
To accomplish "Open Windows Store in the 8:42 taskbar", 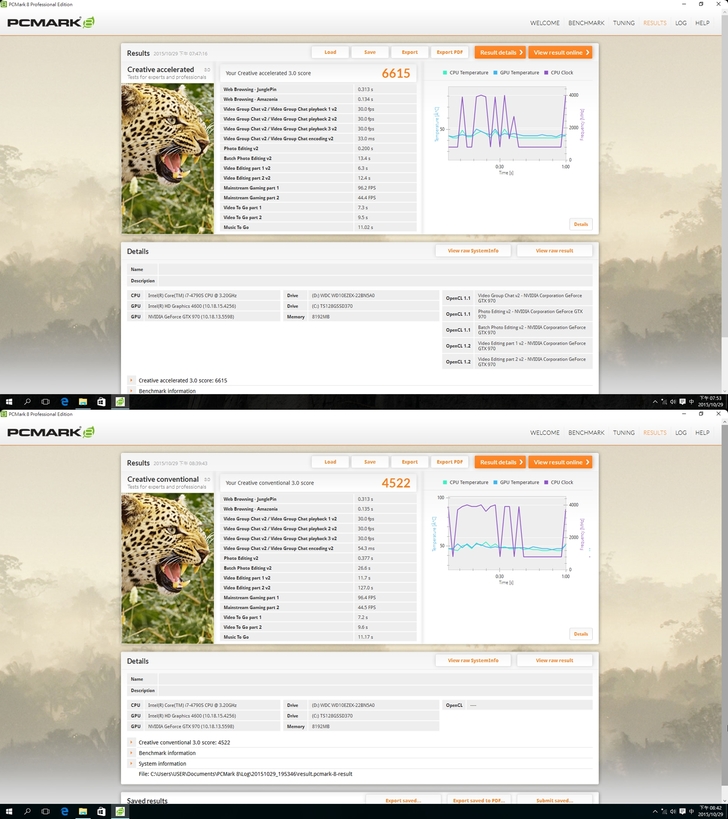I will point(101,813).
